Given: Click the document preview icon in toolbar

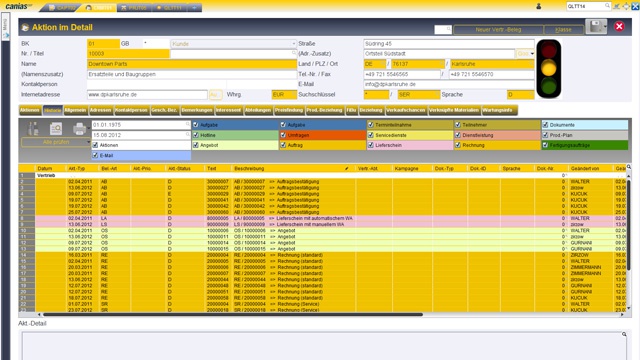Looking at the screenshot, I should click(56, 129).
